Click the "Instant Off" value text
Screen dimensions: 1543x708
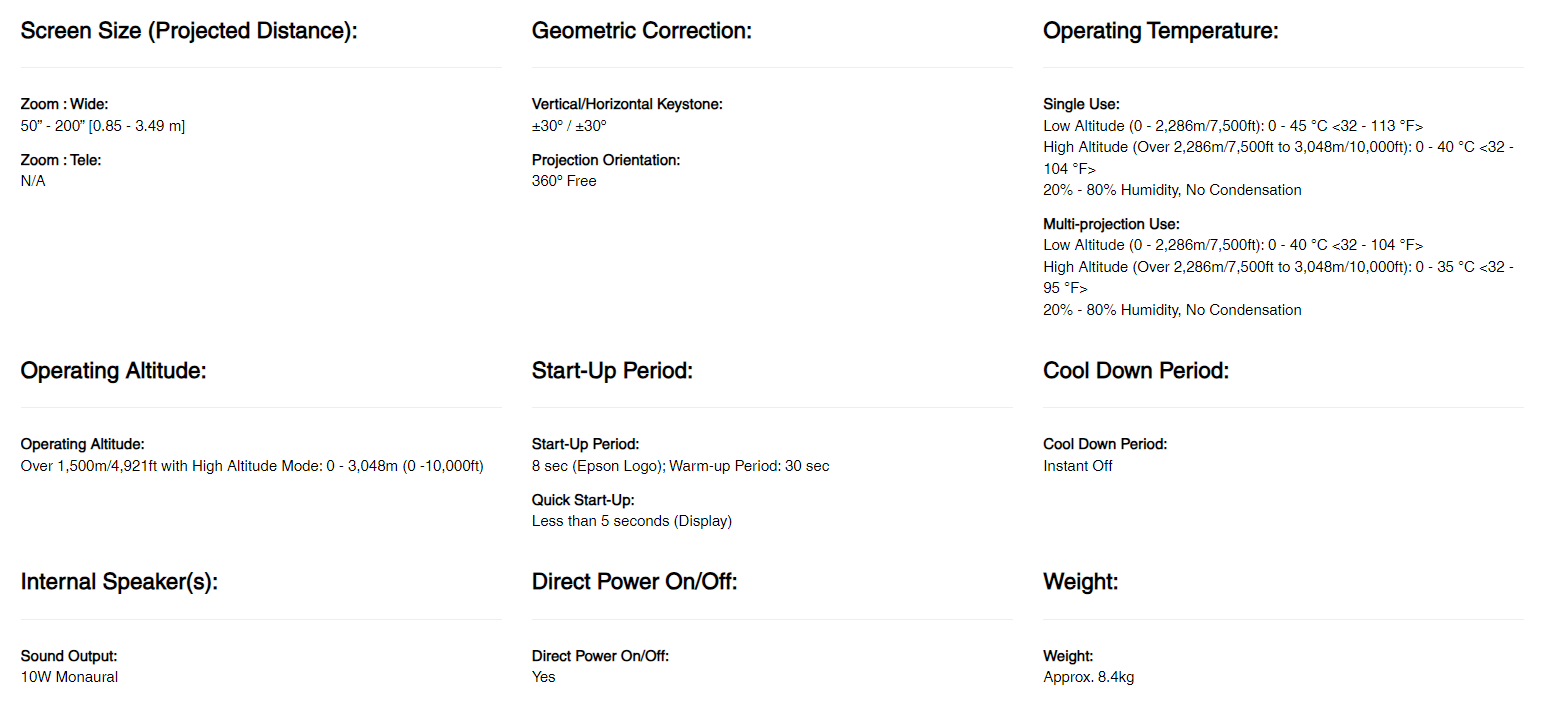click(1077, 466)
